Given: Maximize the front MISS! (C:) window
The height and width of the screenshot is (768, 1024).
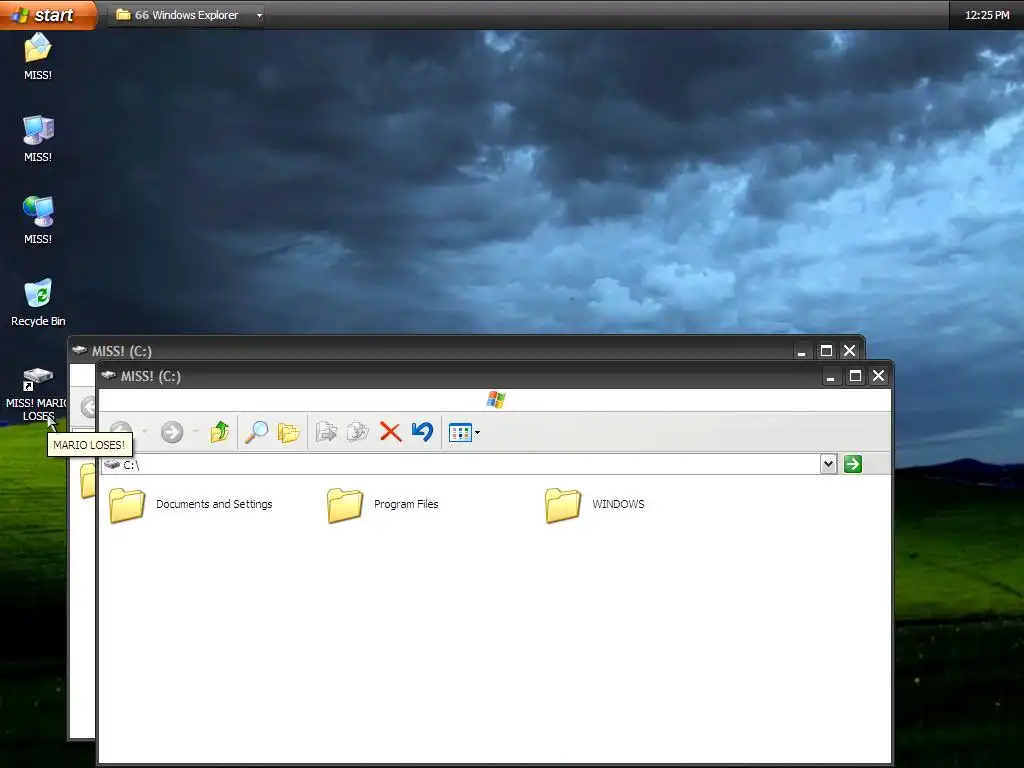Looking at the screenshot, I should pyautogui.click(x=855, y=376).
